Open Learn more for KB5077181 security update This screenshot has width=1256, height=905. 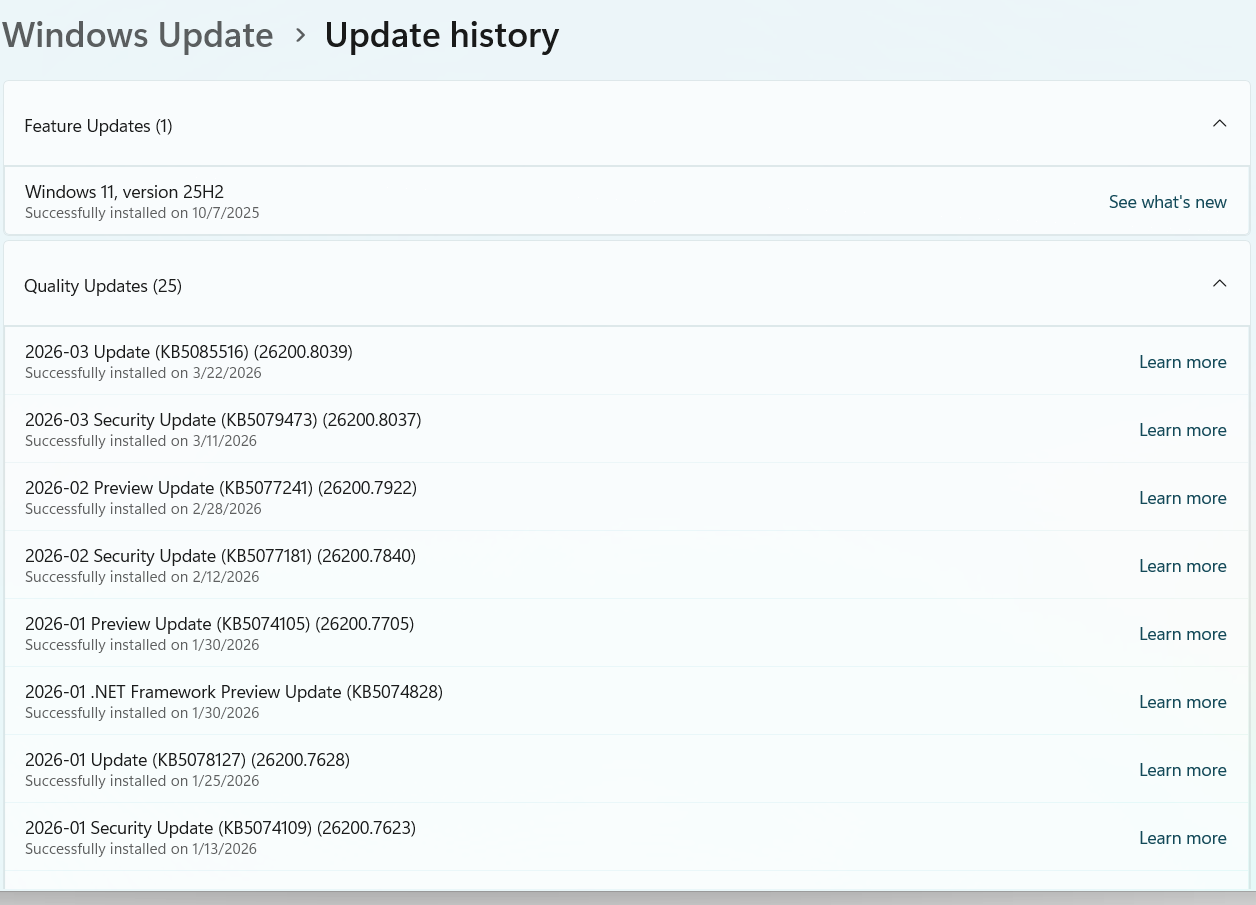(1182, 566)
